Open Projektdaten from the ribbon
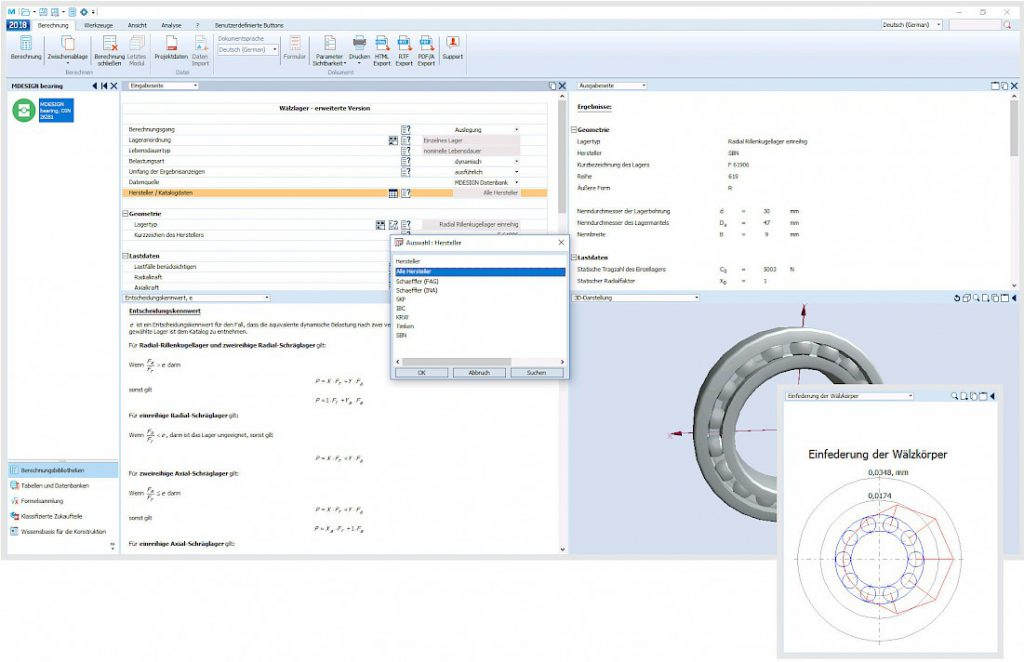 (x=172, y=44)
